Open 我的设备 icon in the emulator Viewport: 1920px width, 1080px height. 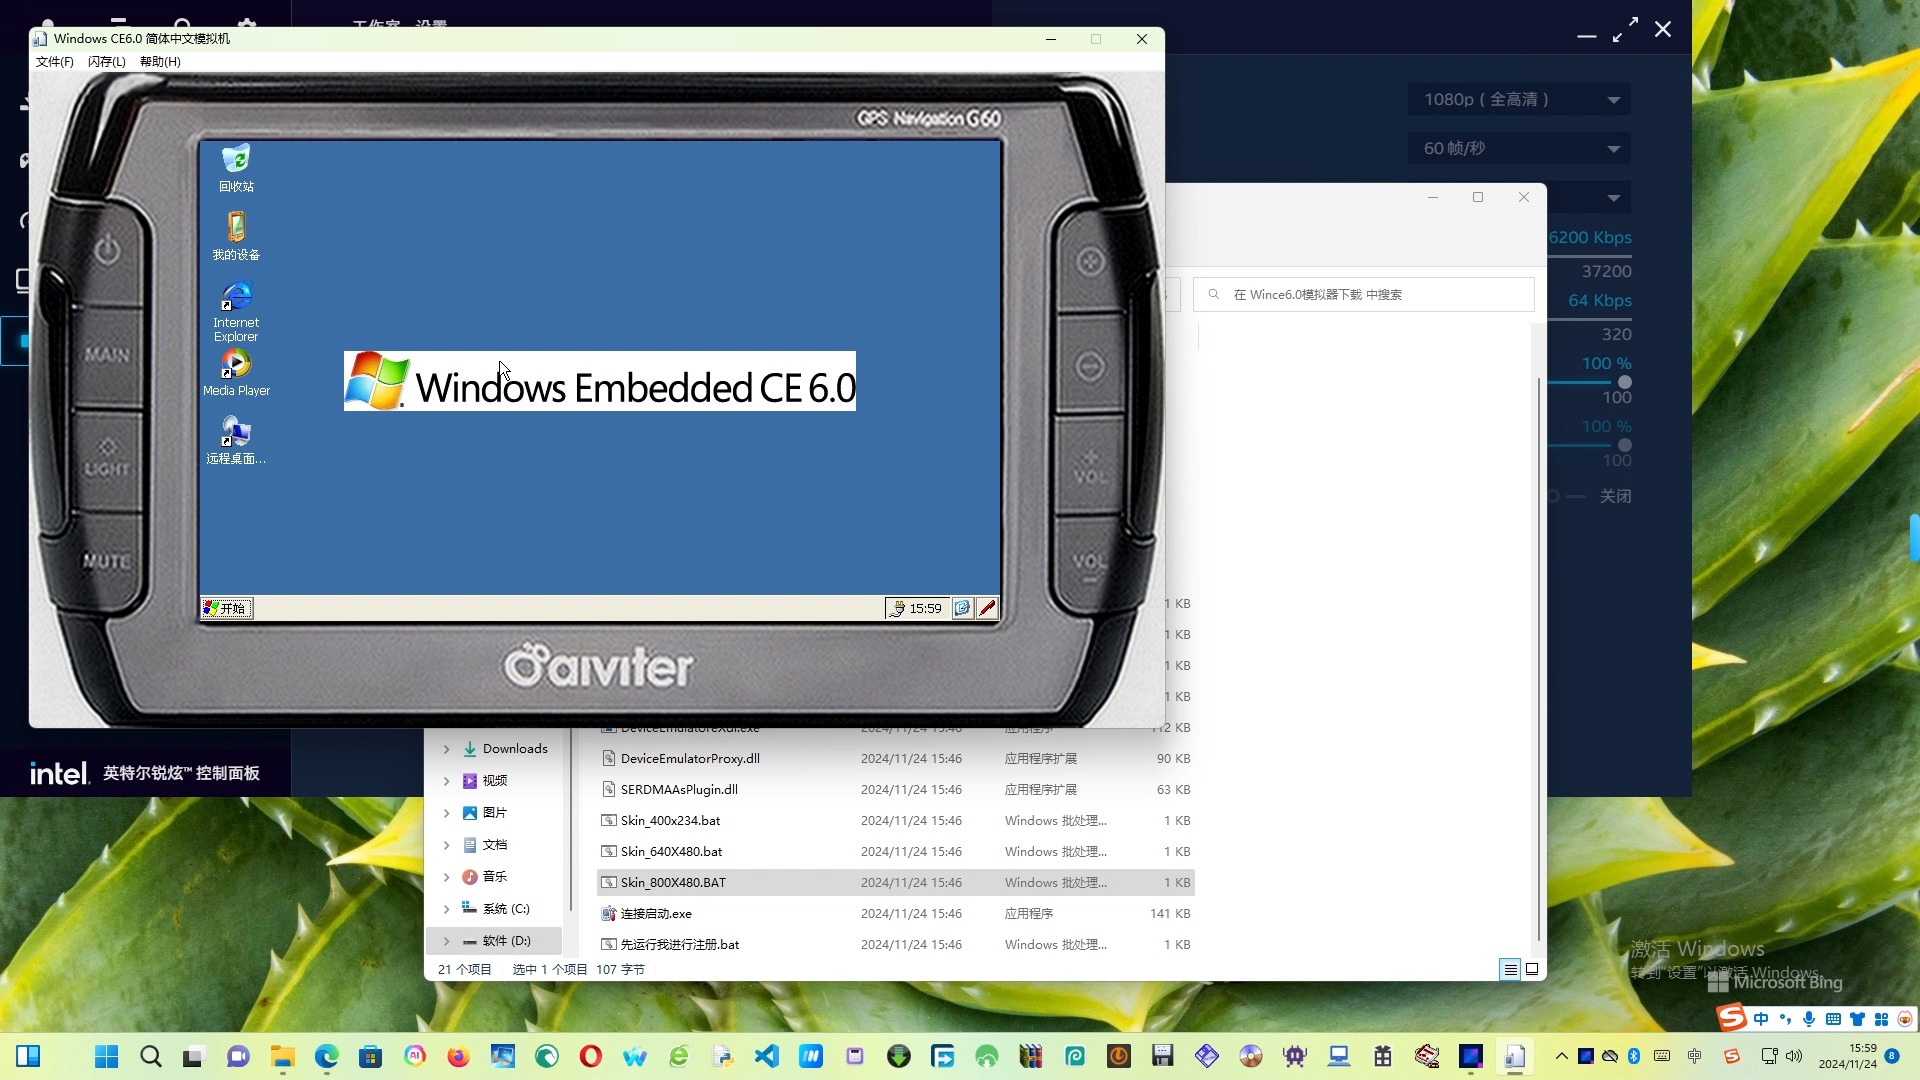click(236, 236)
